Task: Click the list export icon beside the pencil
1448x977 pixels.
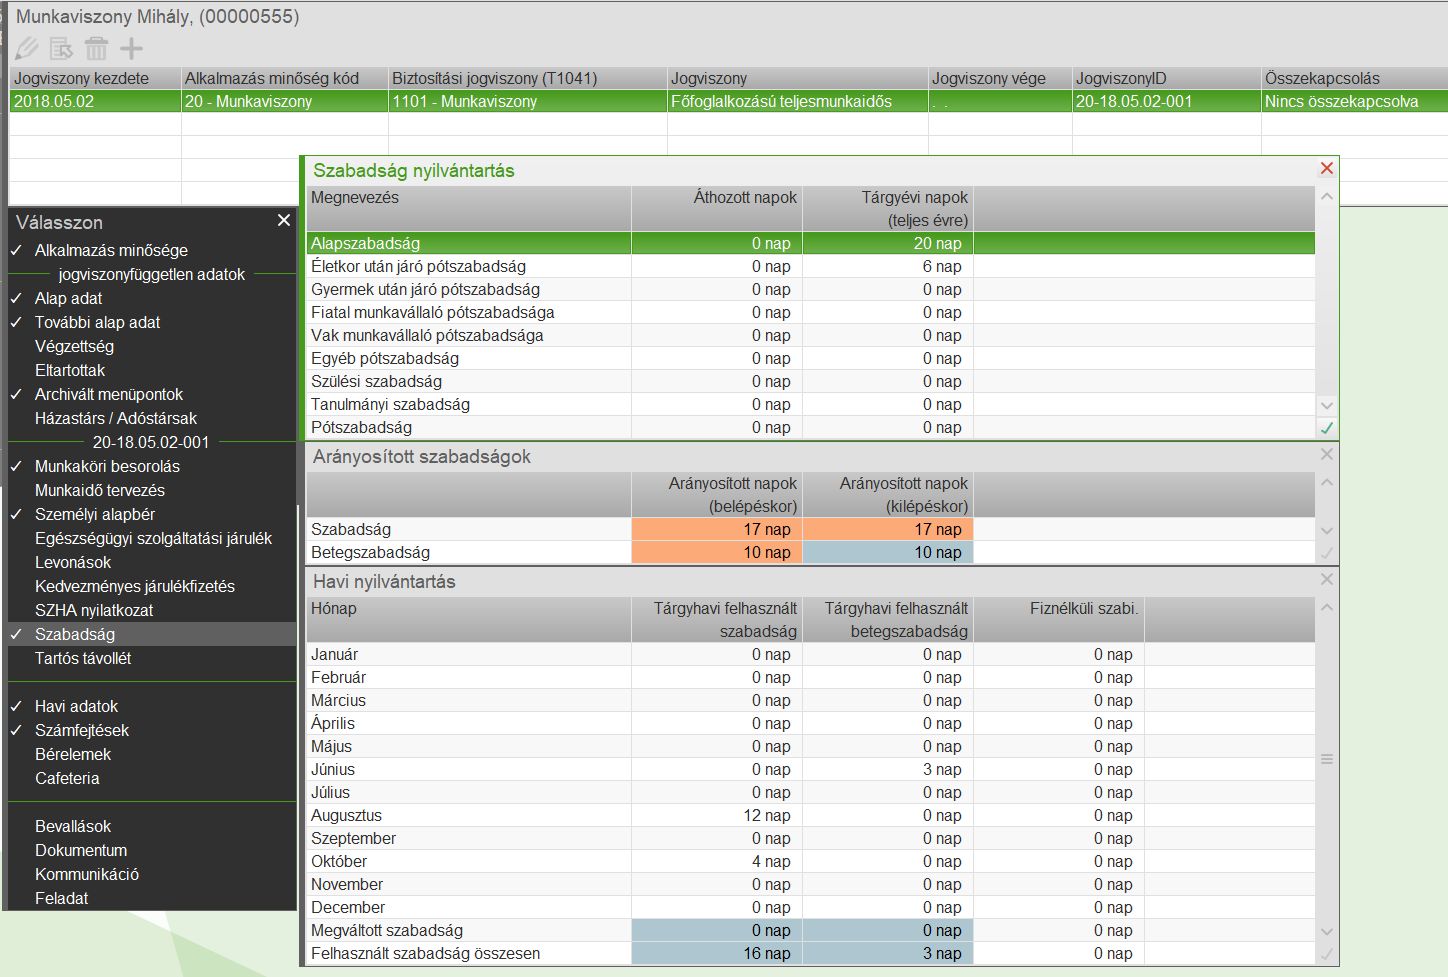Action: tap(62, 48)
